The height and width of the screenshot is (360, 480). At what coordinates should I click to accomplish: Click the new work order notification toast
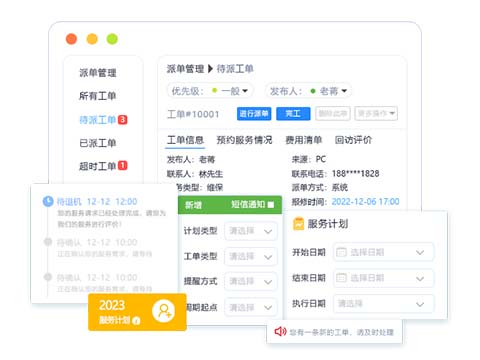click(334, 332)
